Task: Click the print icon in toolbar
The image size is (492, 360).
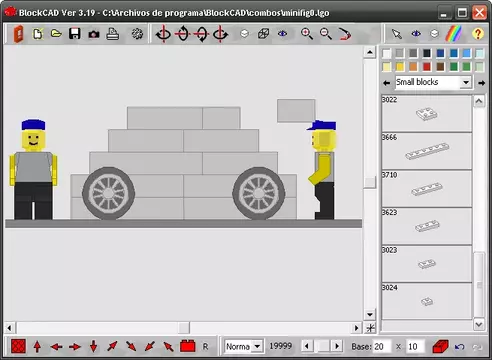Action: coord(112,34)
